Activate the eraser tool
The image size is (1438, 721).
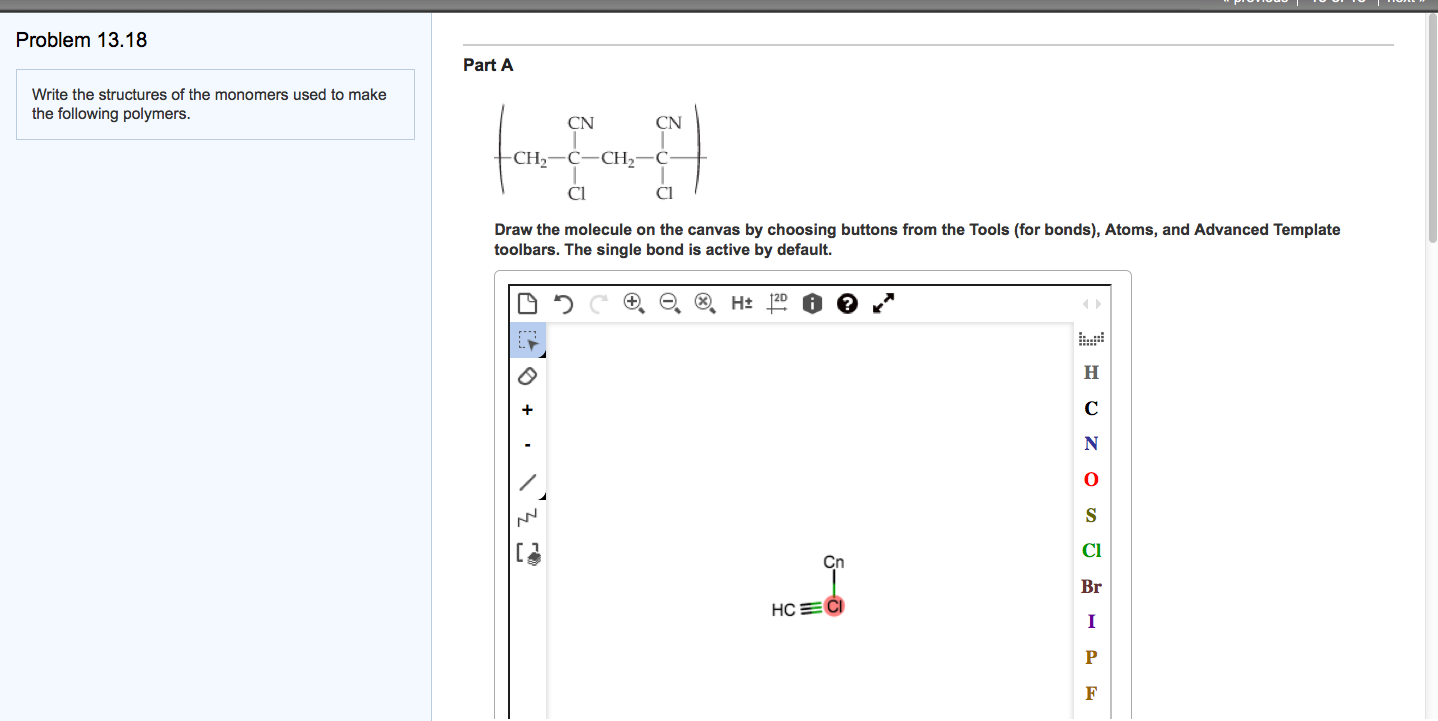[x=528, y=375]
